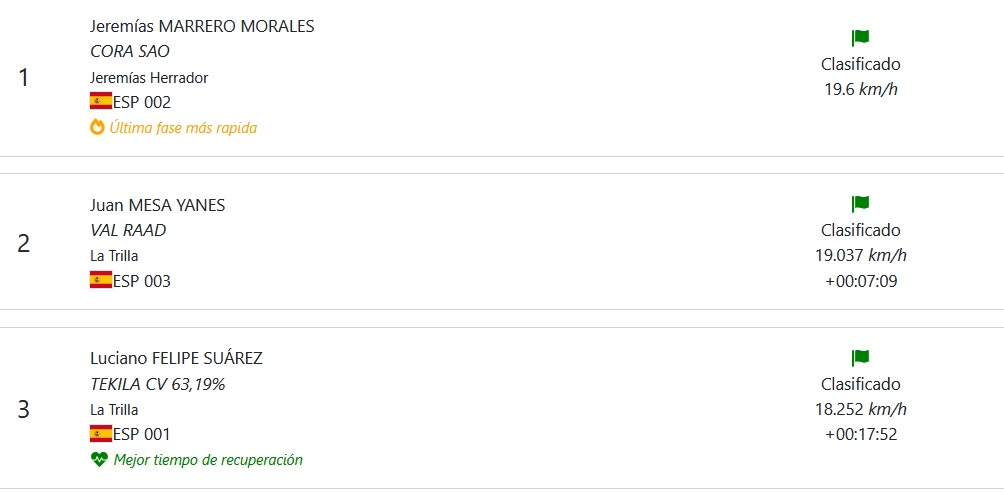
Task: Click the 'Mejor tiempo de recuperación' label
Action: click(208, 460)
